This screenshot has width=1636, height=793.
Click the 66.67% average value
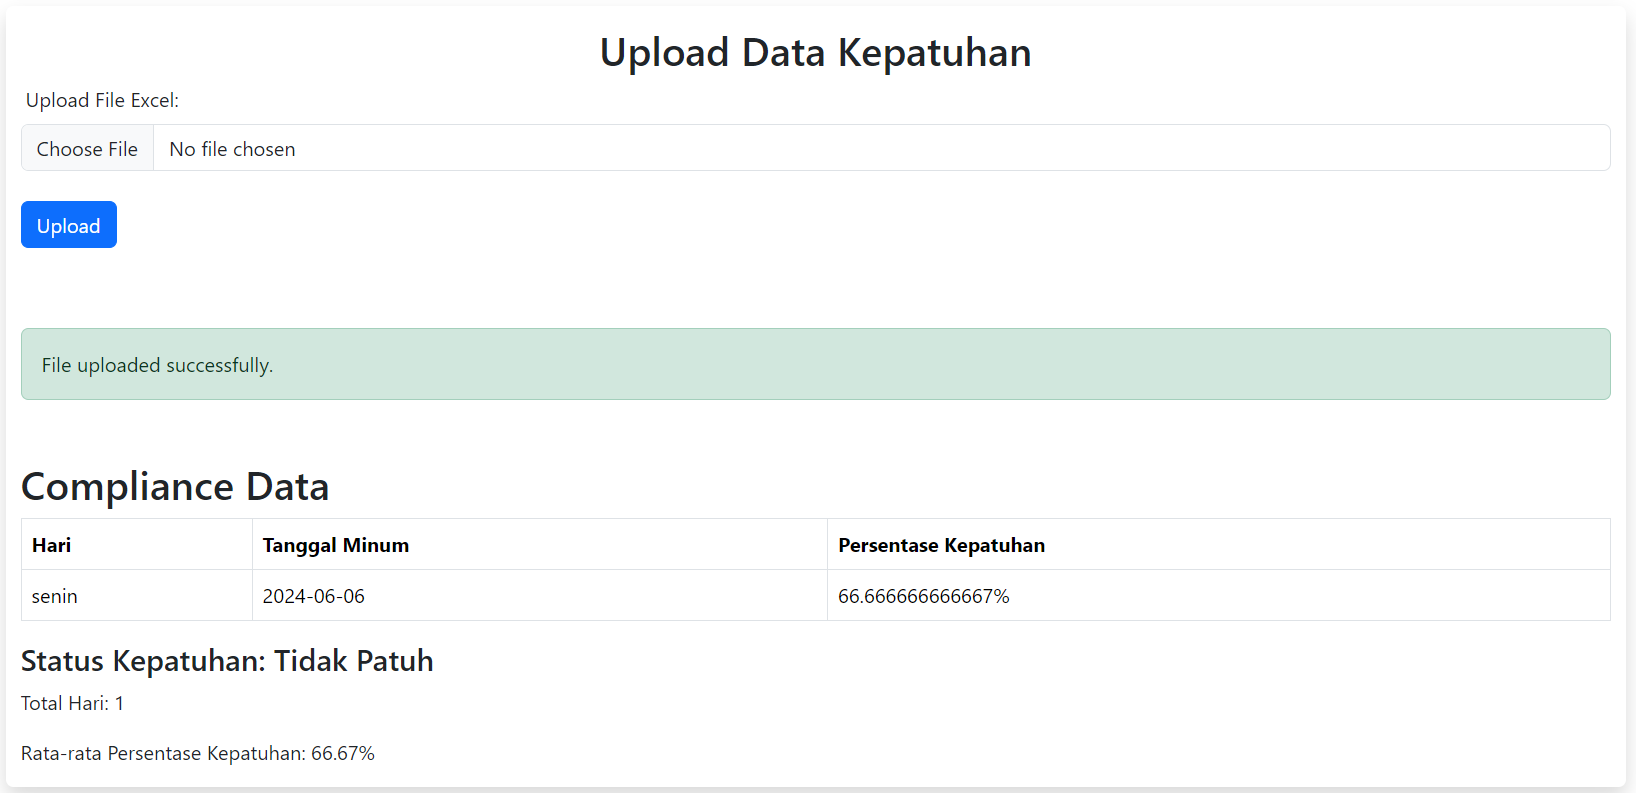[343, 753]
